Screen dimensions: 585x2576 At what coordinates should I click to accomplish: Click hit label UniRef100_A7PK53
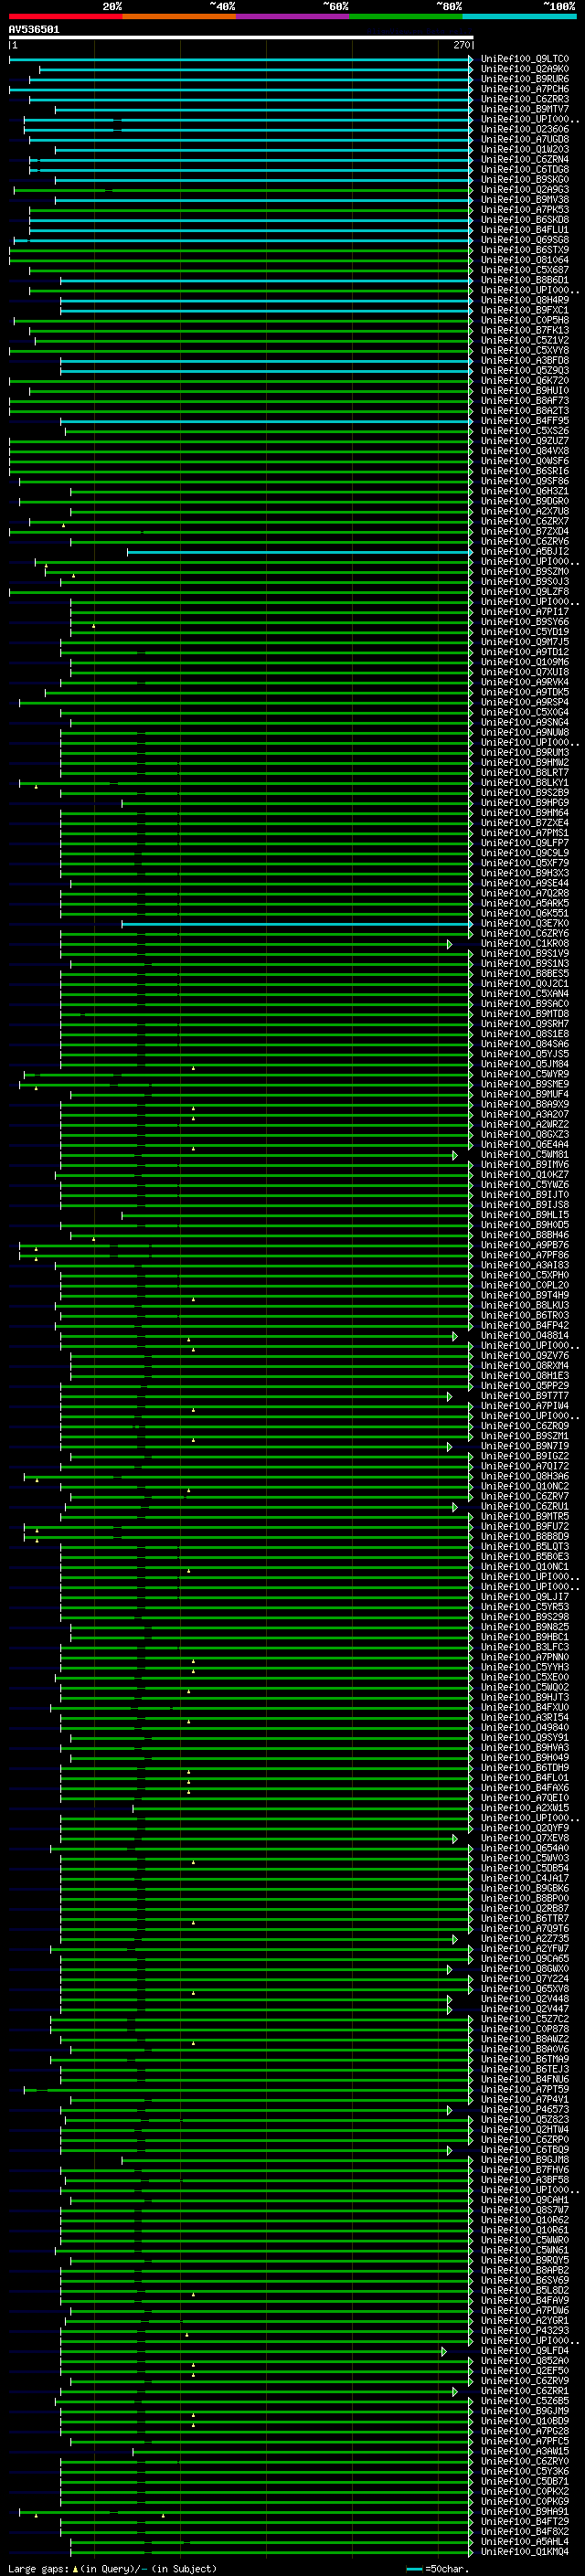[x=525, y=210]
